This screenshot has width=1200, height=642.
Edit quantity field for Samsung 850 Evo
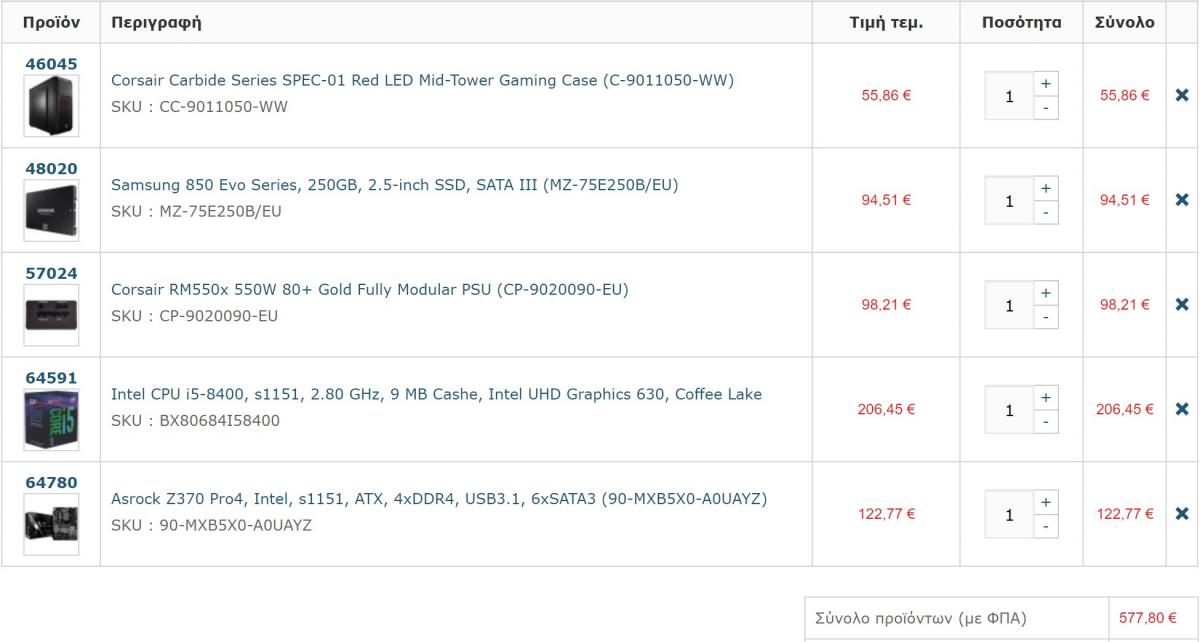1010,200
